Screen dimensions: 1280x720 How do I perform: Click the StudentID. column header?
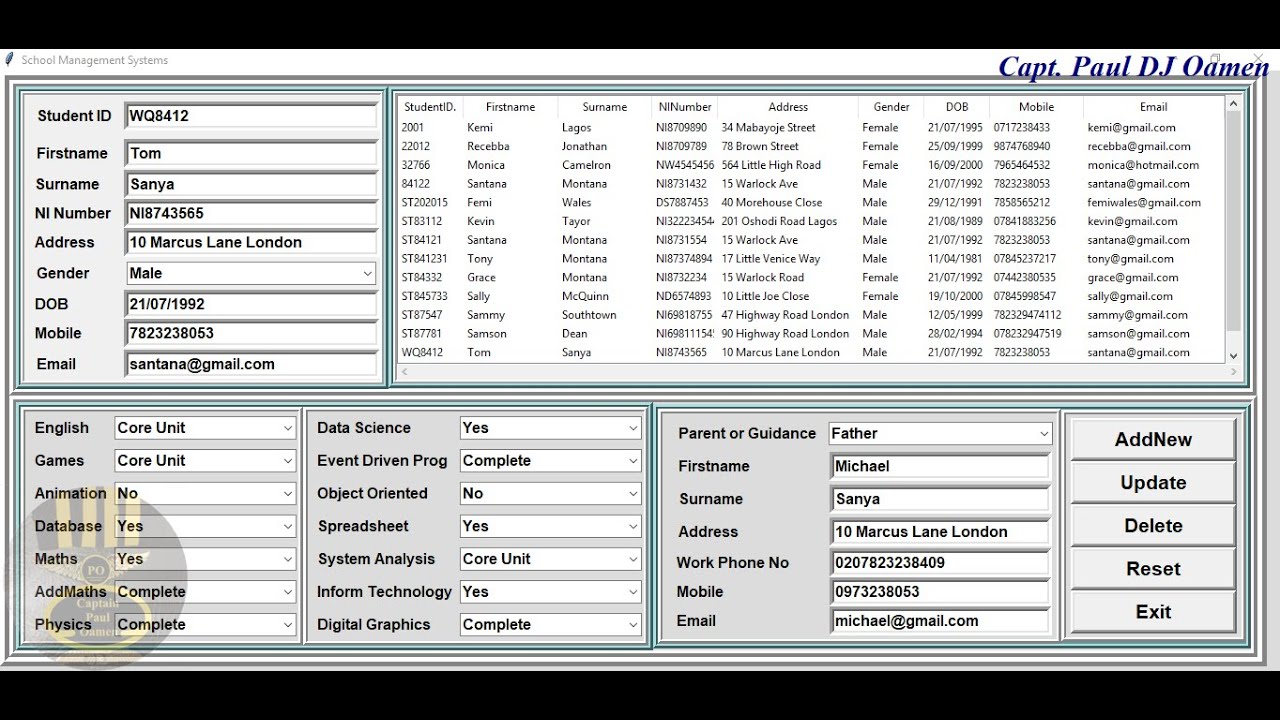point(430,107)
